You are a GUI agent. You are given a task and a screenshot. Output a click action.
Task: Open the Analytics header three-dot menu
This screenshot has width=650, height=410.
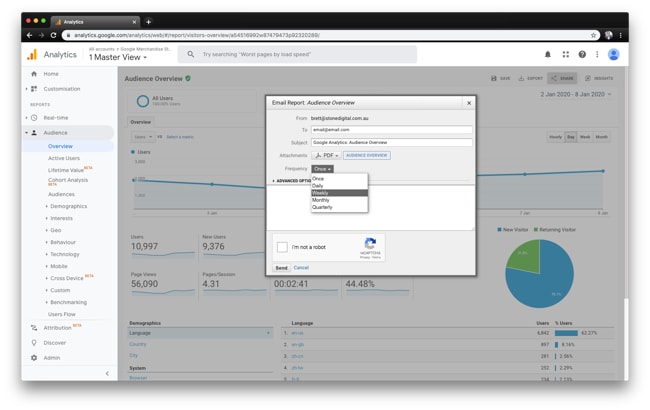597,54
